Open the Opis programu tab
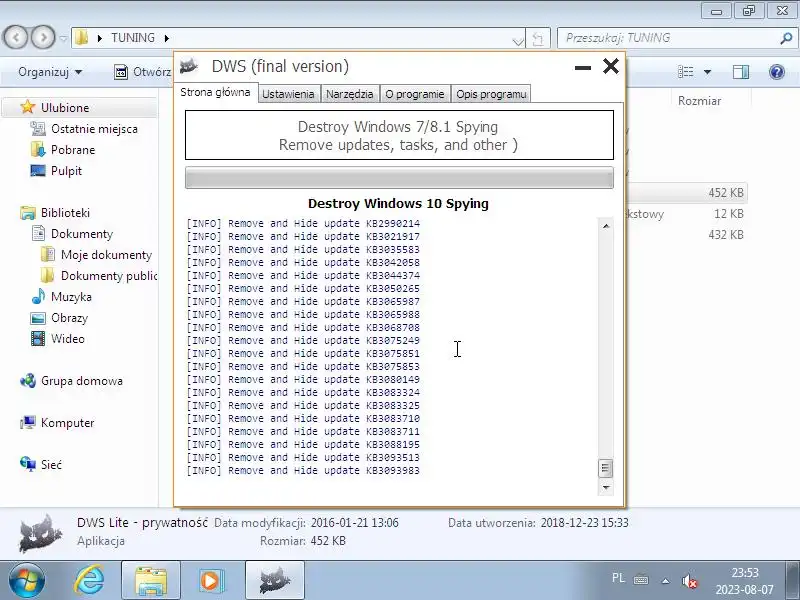Viewport: 800px width, 600px height. (491, 94)
